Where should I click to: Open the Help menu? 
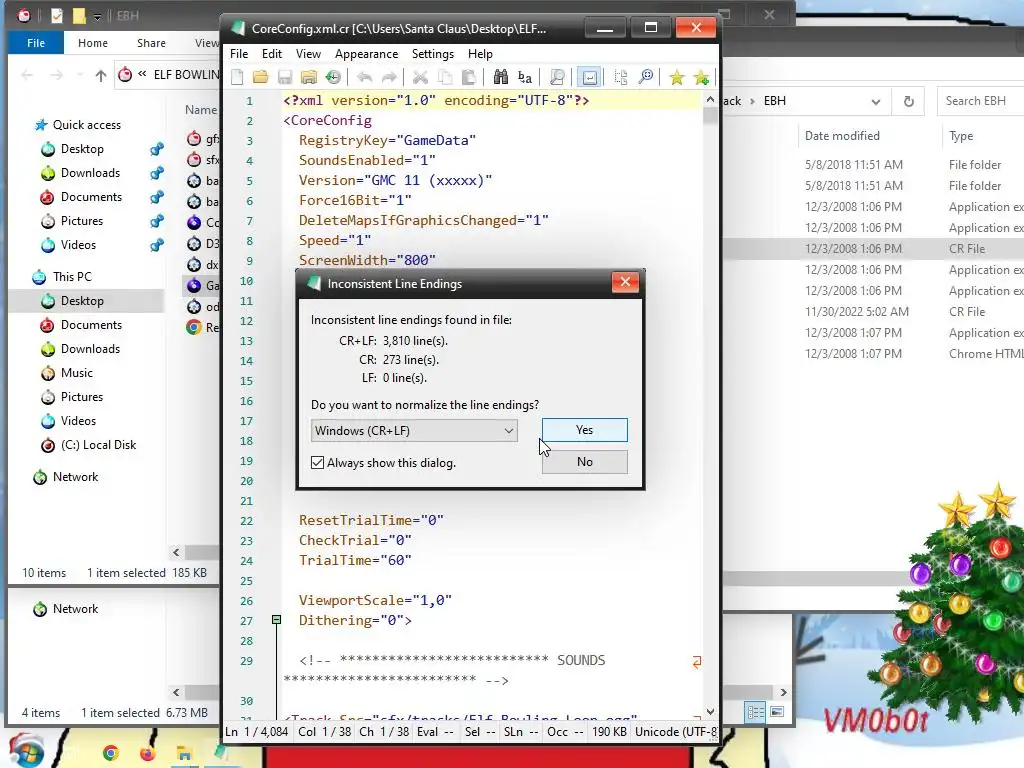click(x=480, y=54)
